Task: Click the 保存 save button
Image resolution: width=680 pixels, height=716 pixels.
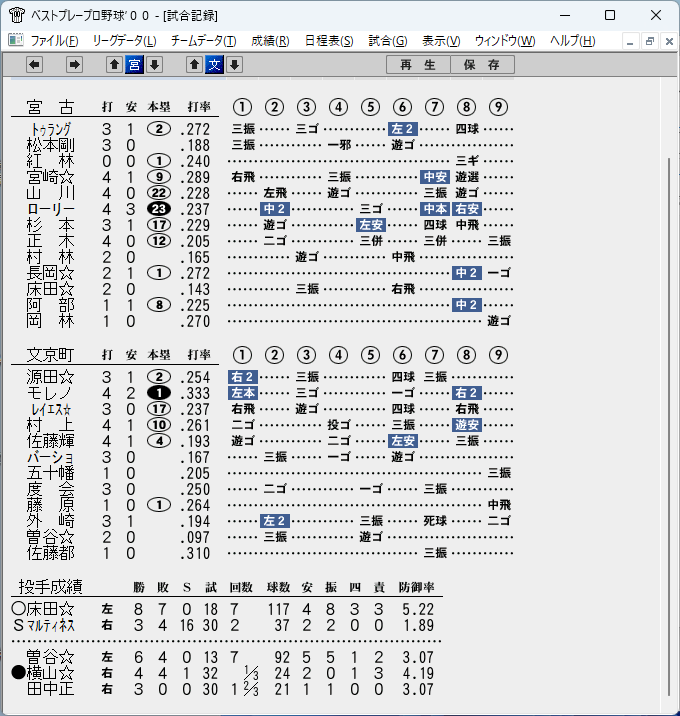Action: (482, 65)
